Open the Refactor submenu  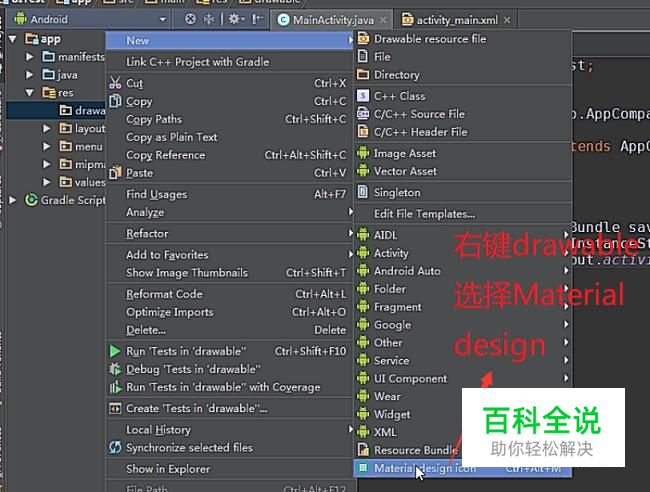point(230,233)
